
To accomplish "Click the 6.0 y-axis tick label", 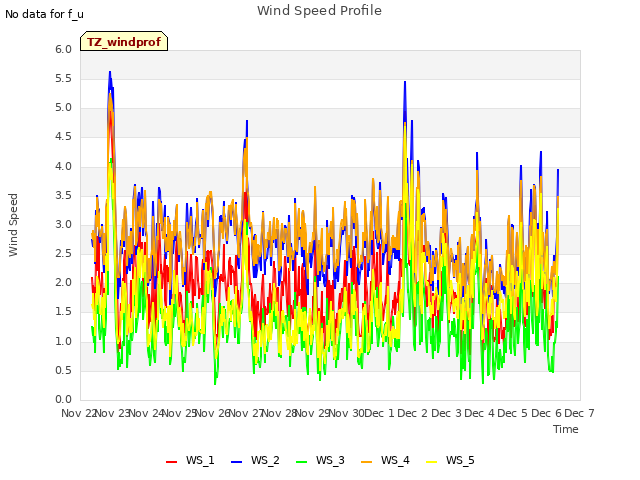I will (x=63, y=49).
